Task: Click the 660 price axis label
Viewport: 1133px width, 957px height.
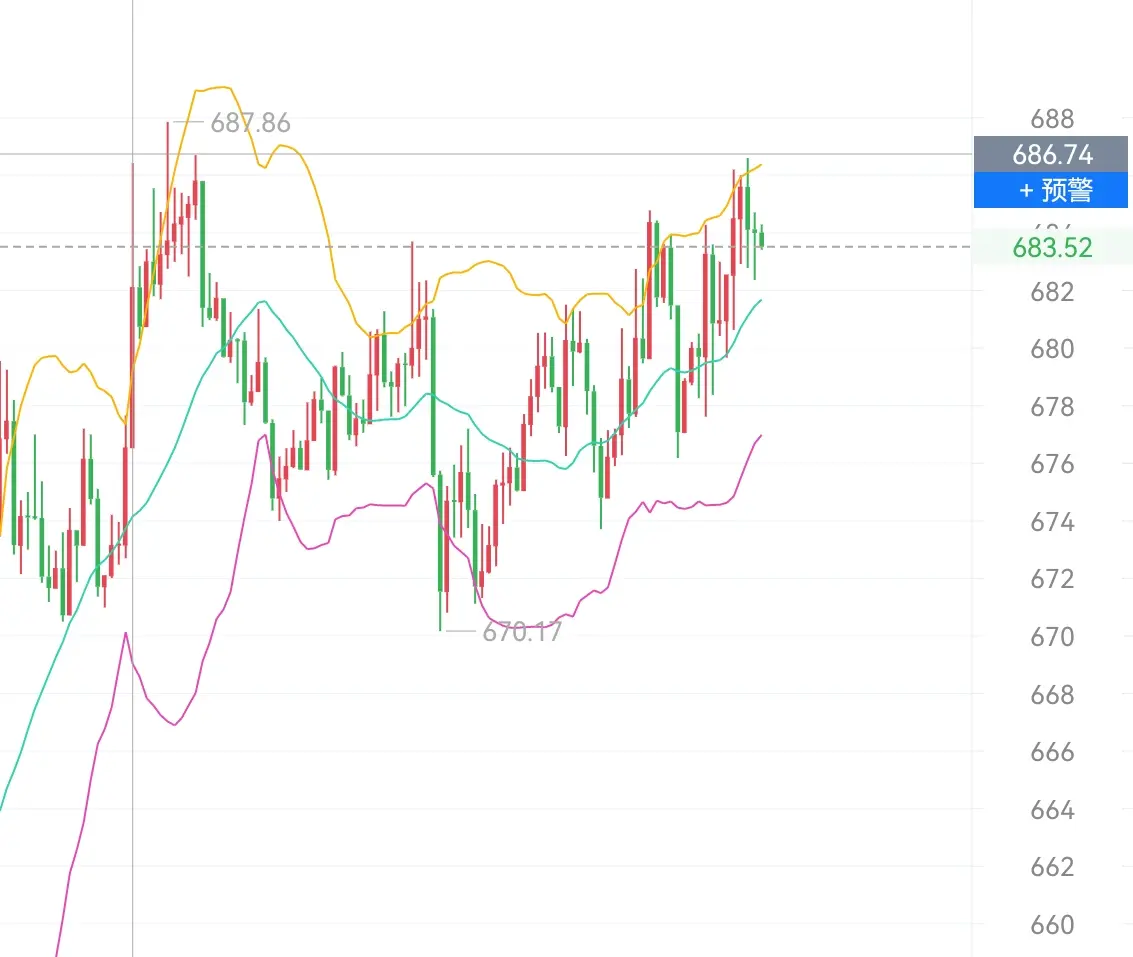Action: point(1052,924)
